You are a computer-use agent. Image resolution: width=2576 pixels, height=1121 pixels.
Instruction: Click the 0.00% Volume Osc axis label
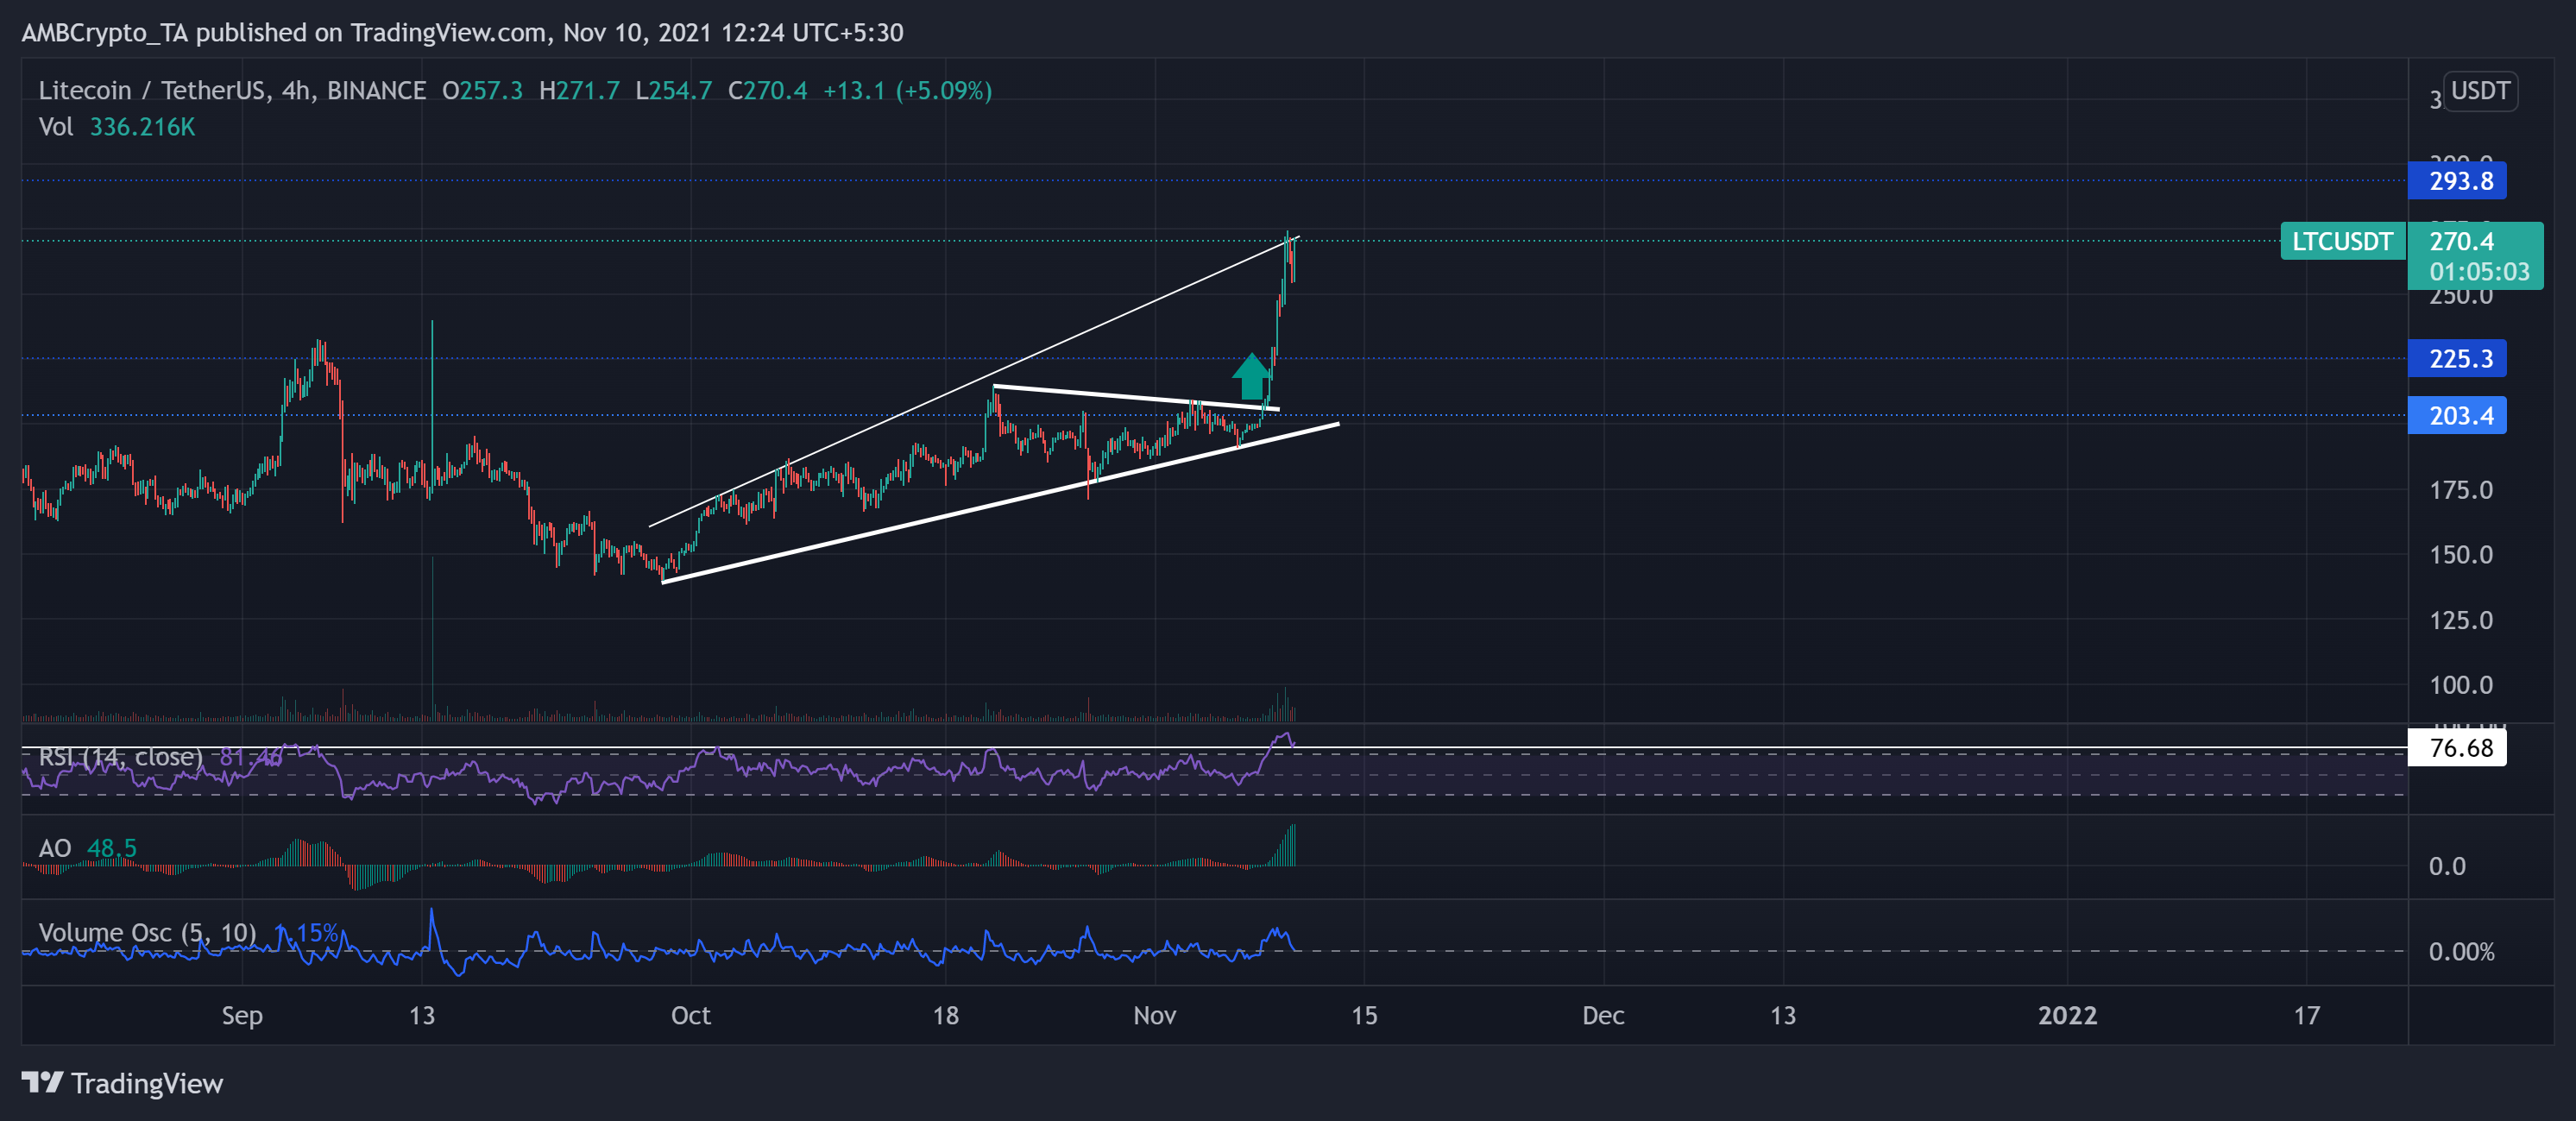[2461, 952]
